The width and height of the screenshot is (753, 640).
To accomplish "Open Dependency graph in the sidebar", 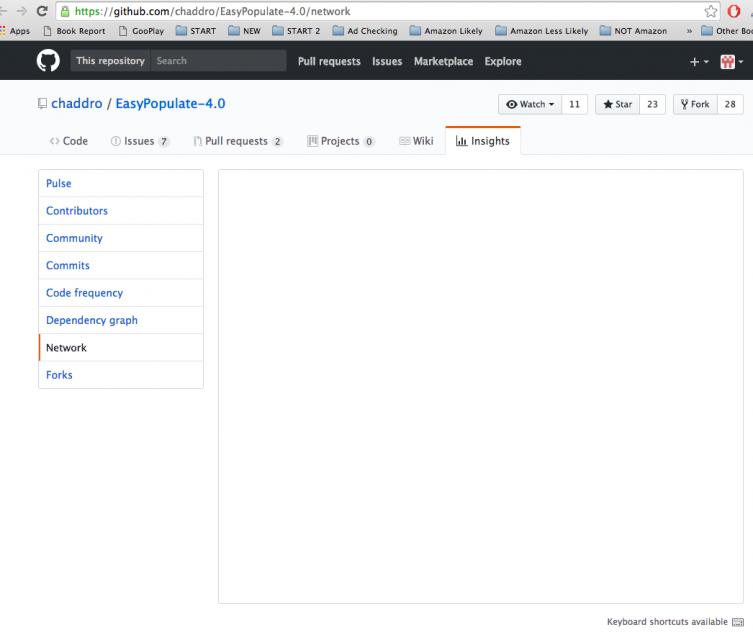I will [x=121, y=320].
